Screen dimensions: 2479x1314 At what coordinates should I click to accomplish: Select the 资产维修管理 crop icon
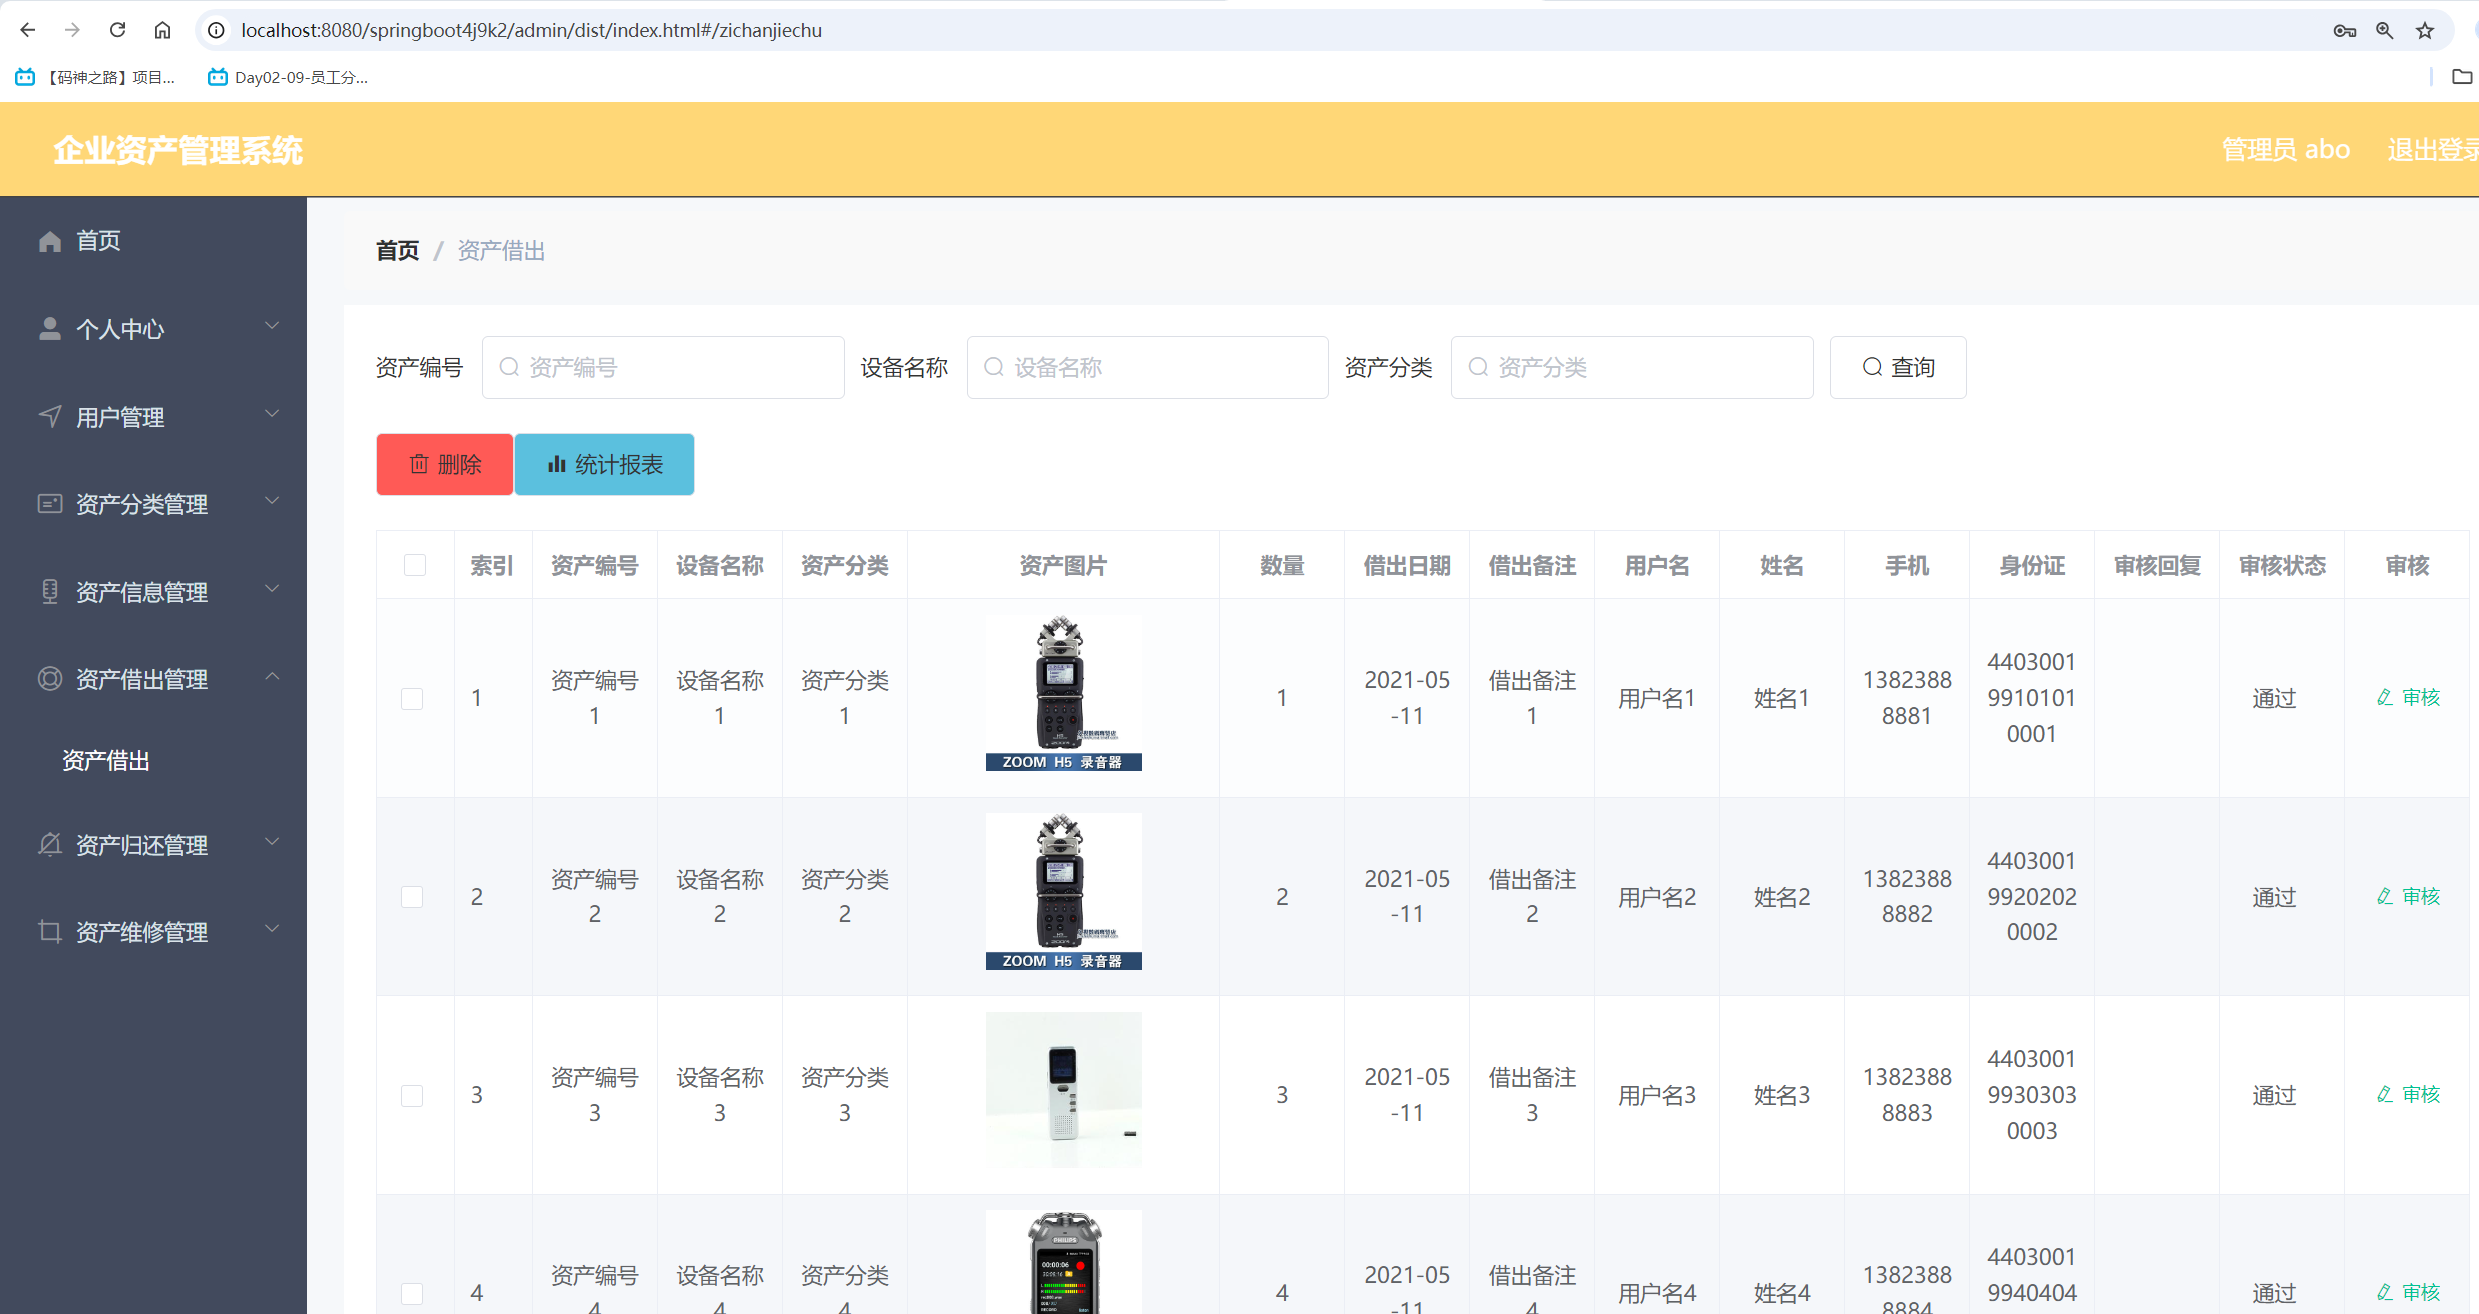click(50, 932)
